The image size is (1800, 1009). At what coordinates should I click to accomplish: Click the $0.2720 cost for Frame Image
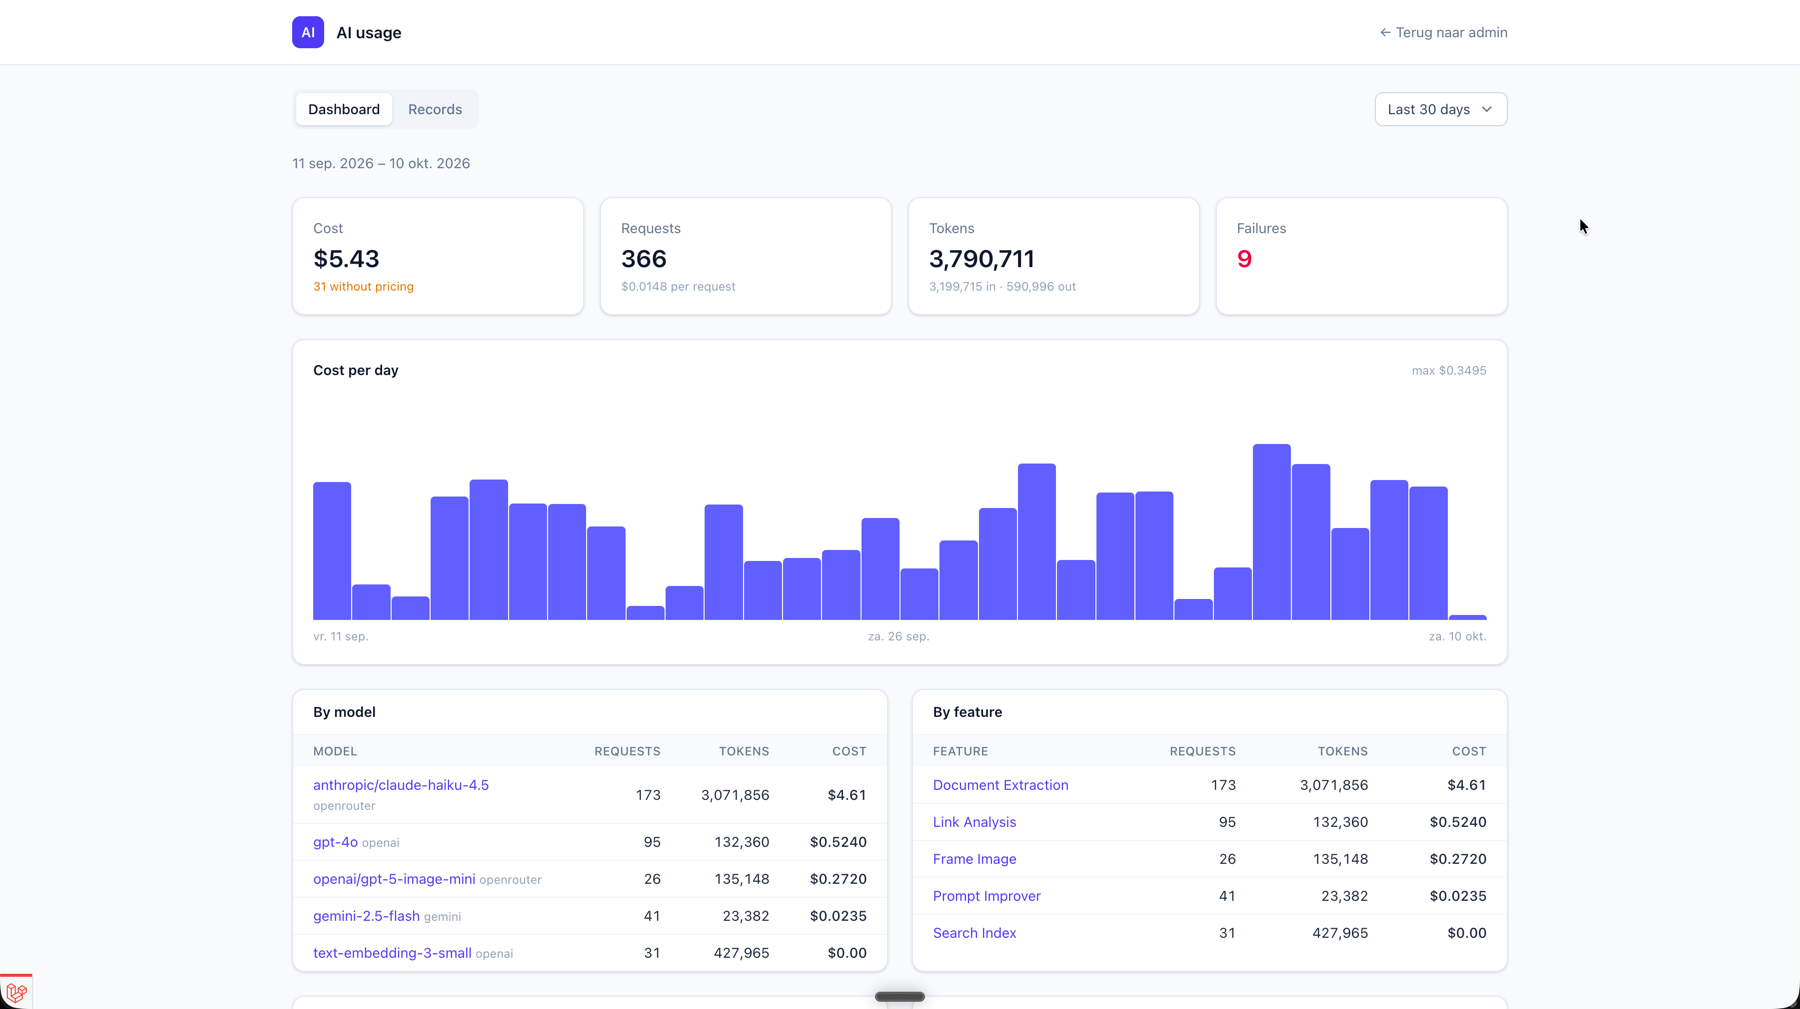click(x=1458, y=859)
